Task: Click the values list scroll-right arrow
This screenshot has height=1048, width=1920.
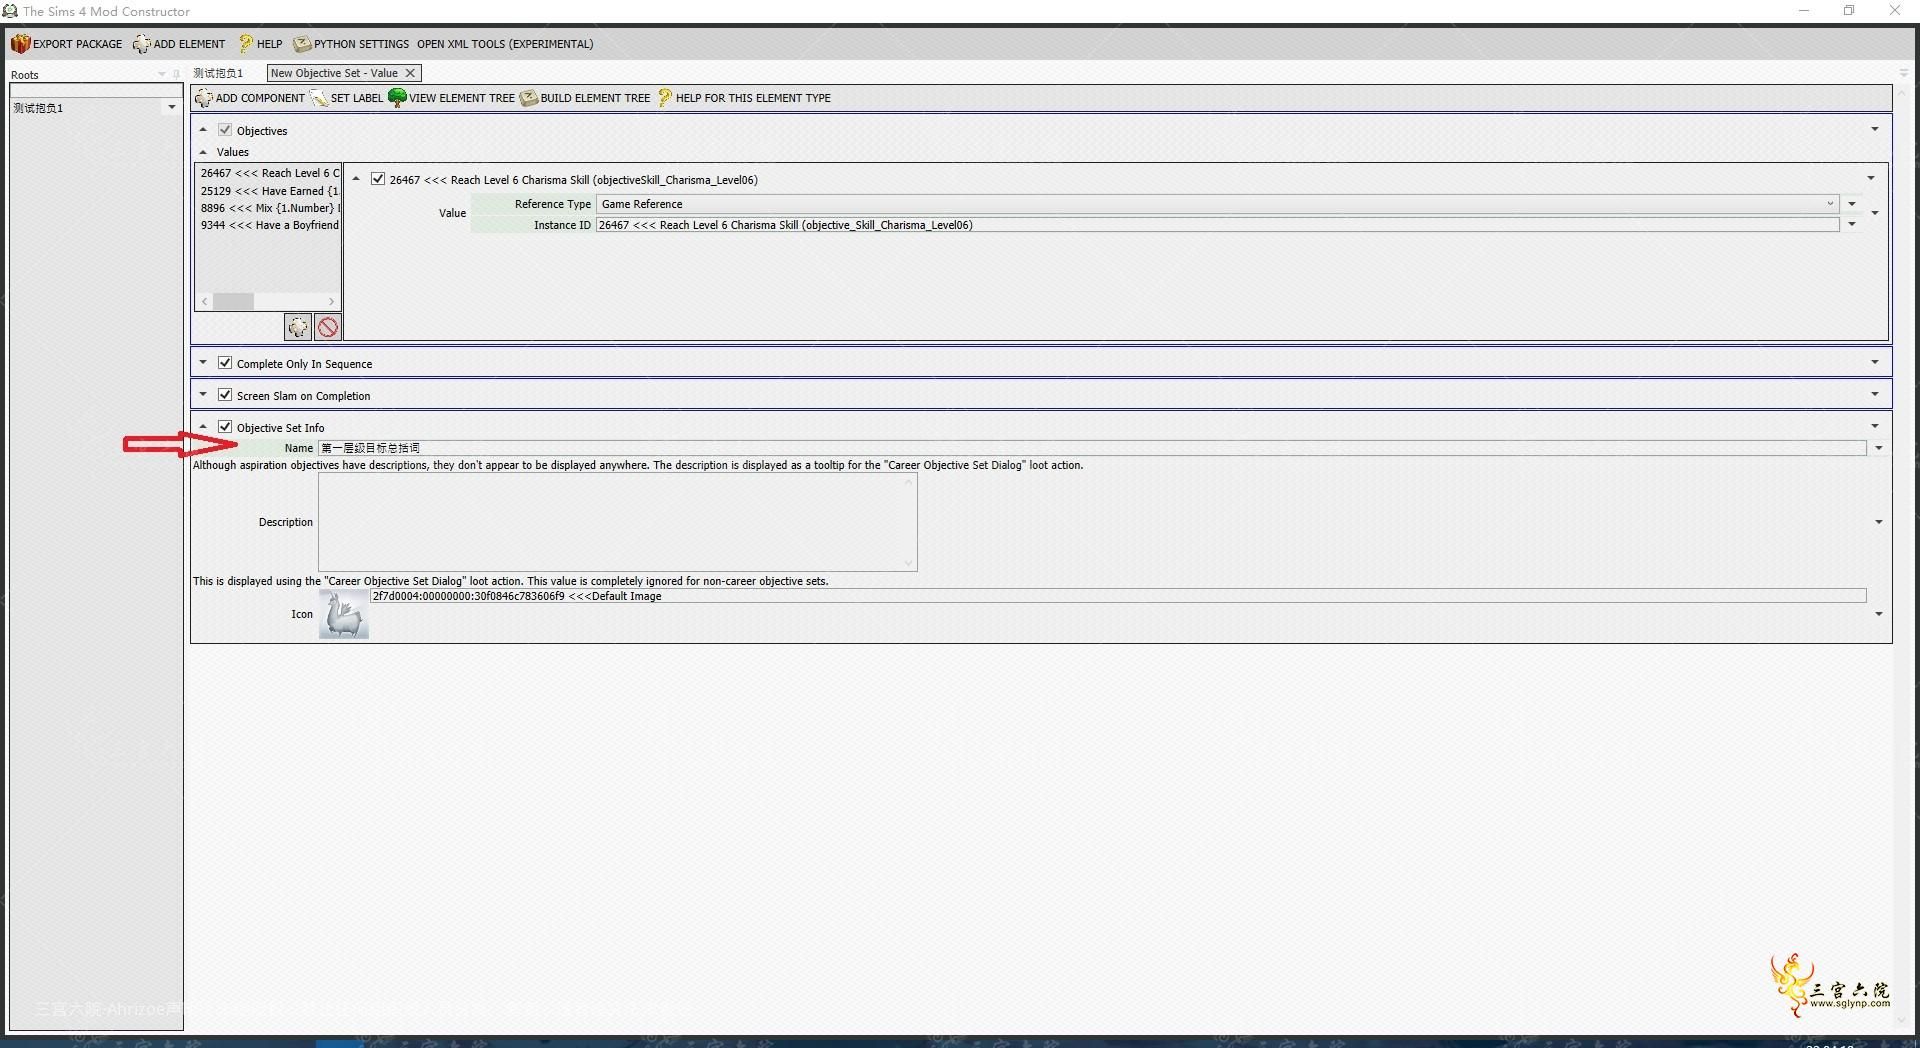Action: (332, 301)
